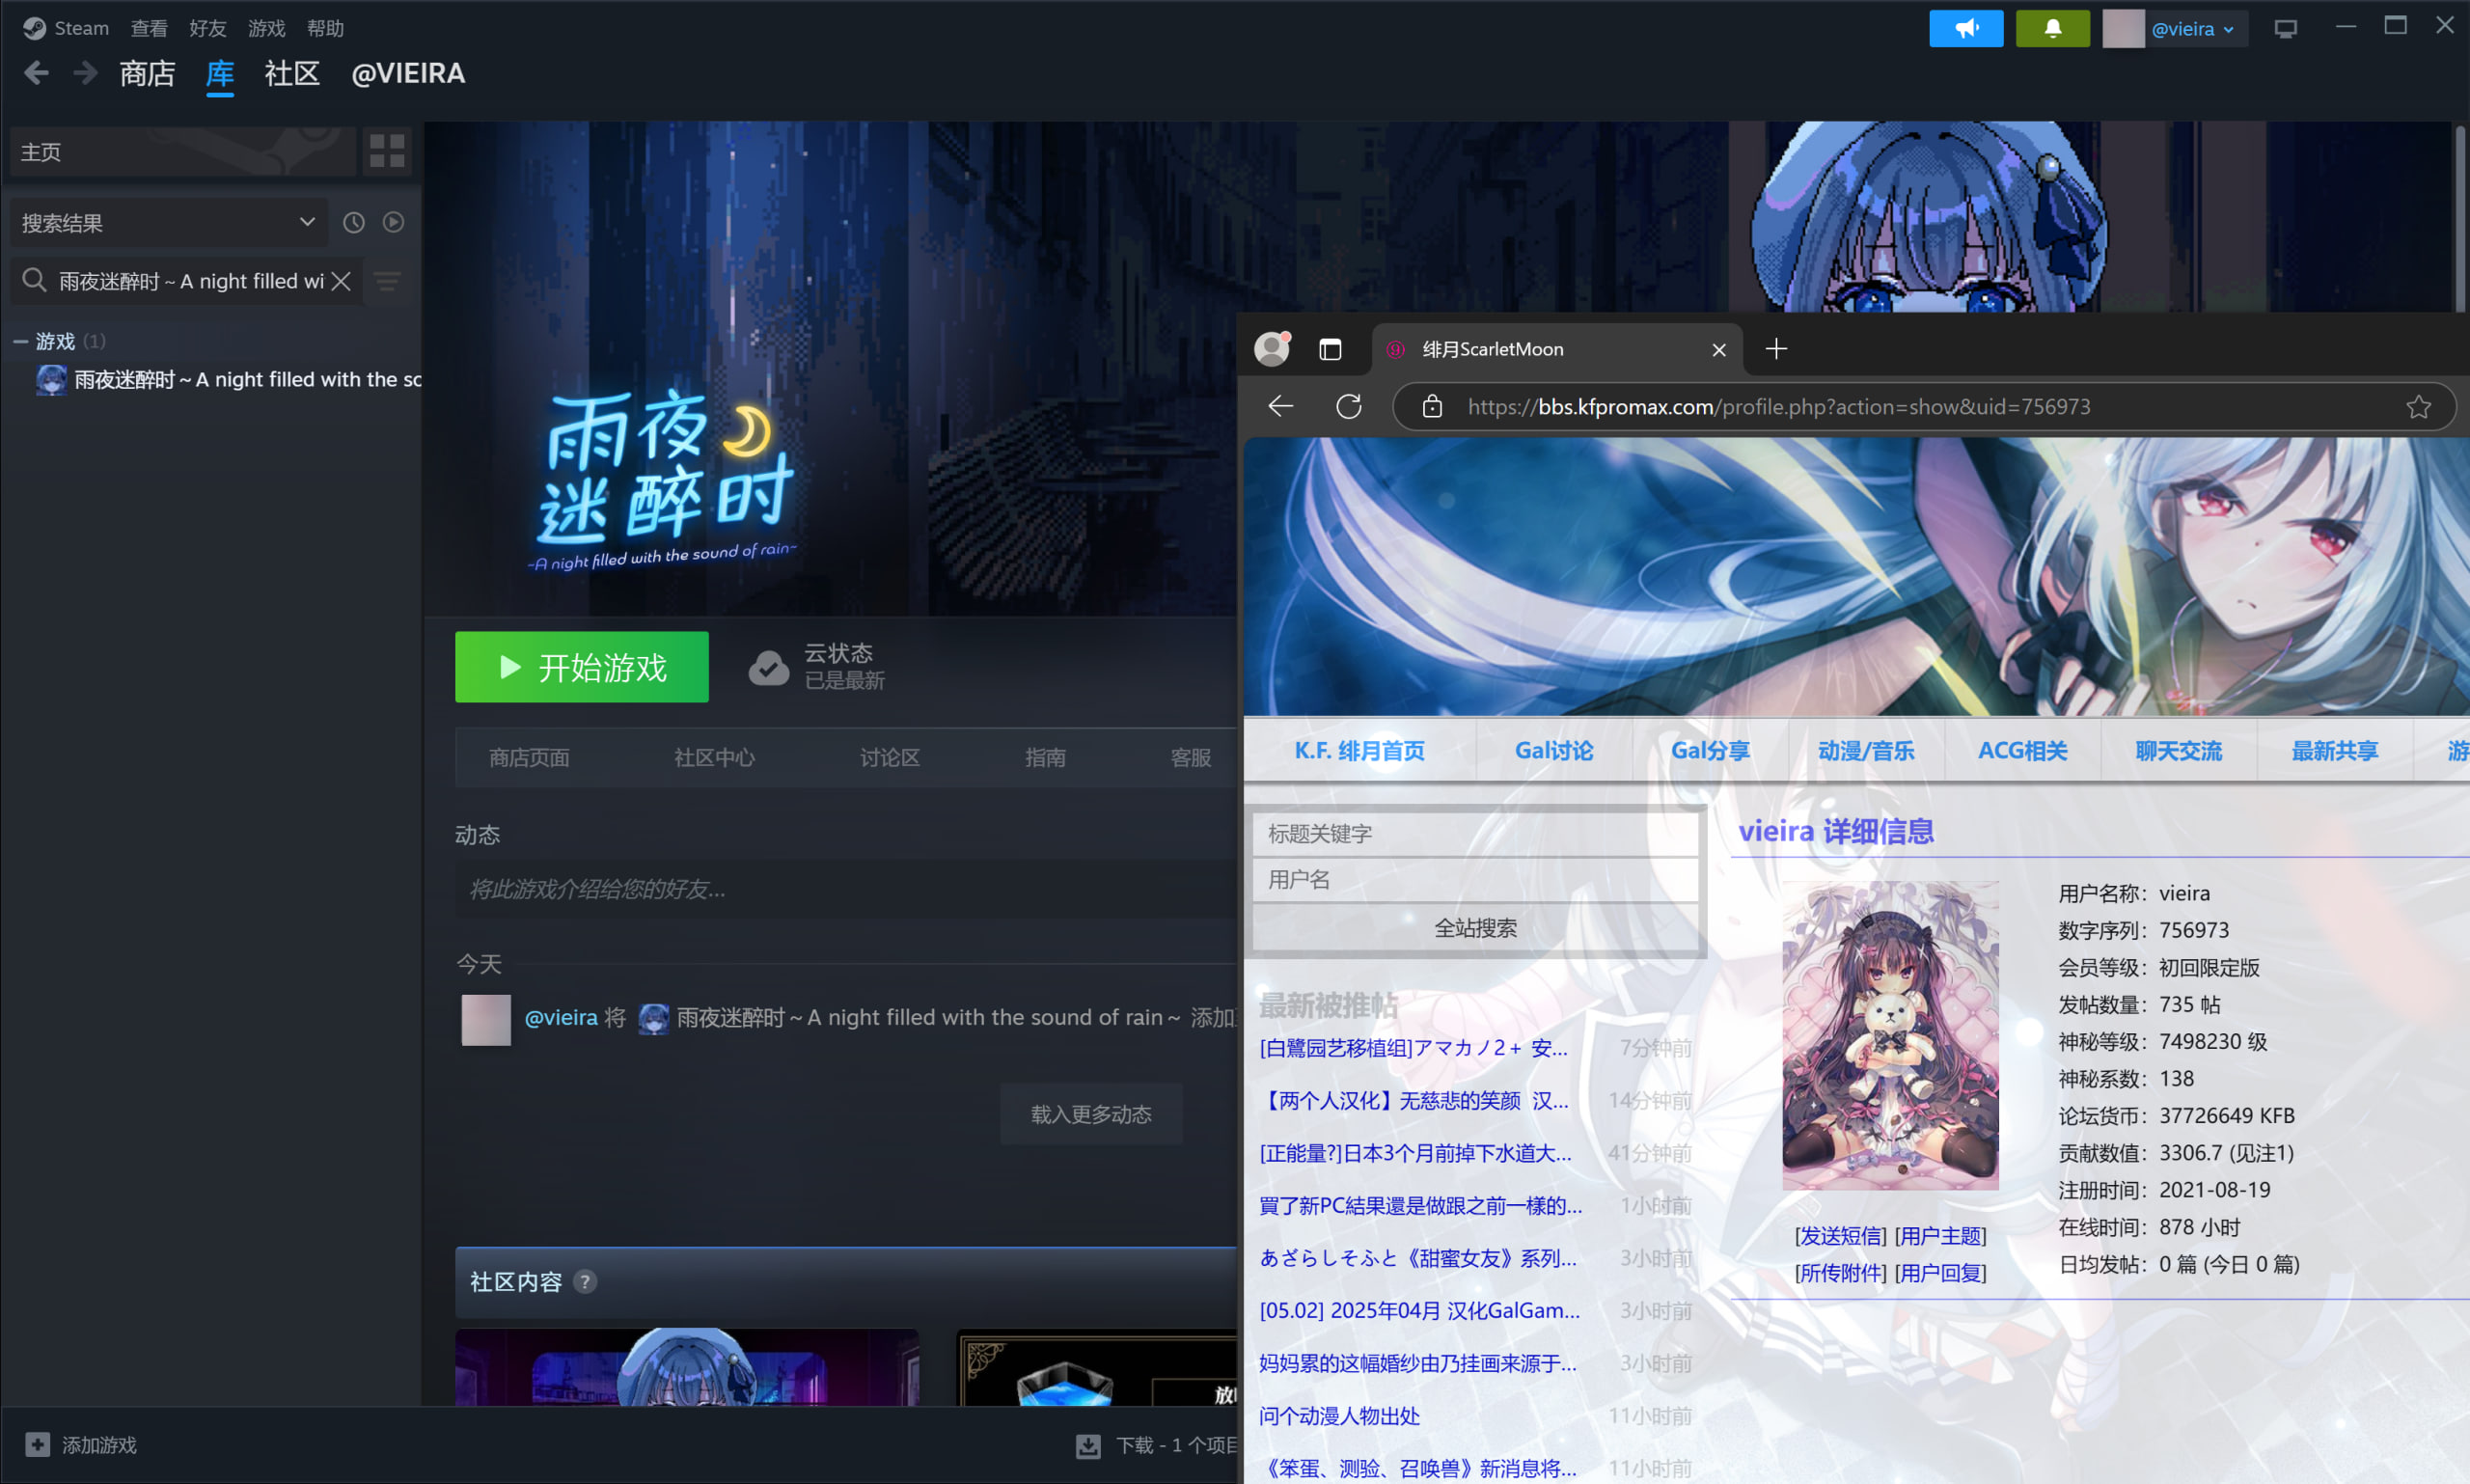Open the 游戏 menu in Steam
The height and width of the screenshot is (1484, 2470).
tap(266, 28)
